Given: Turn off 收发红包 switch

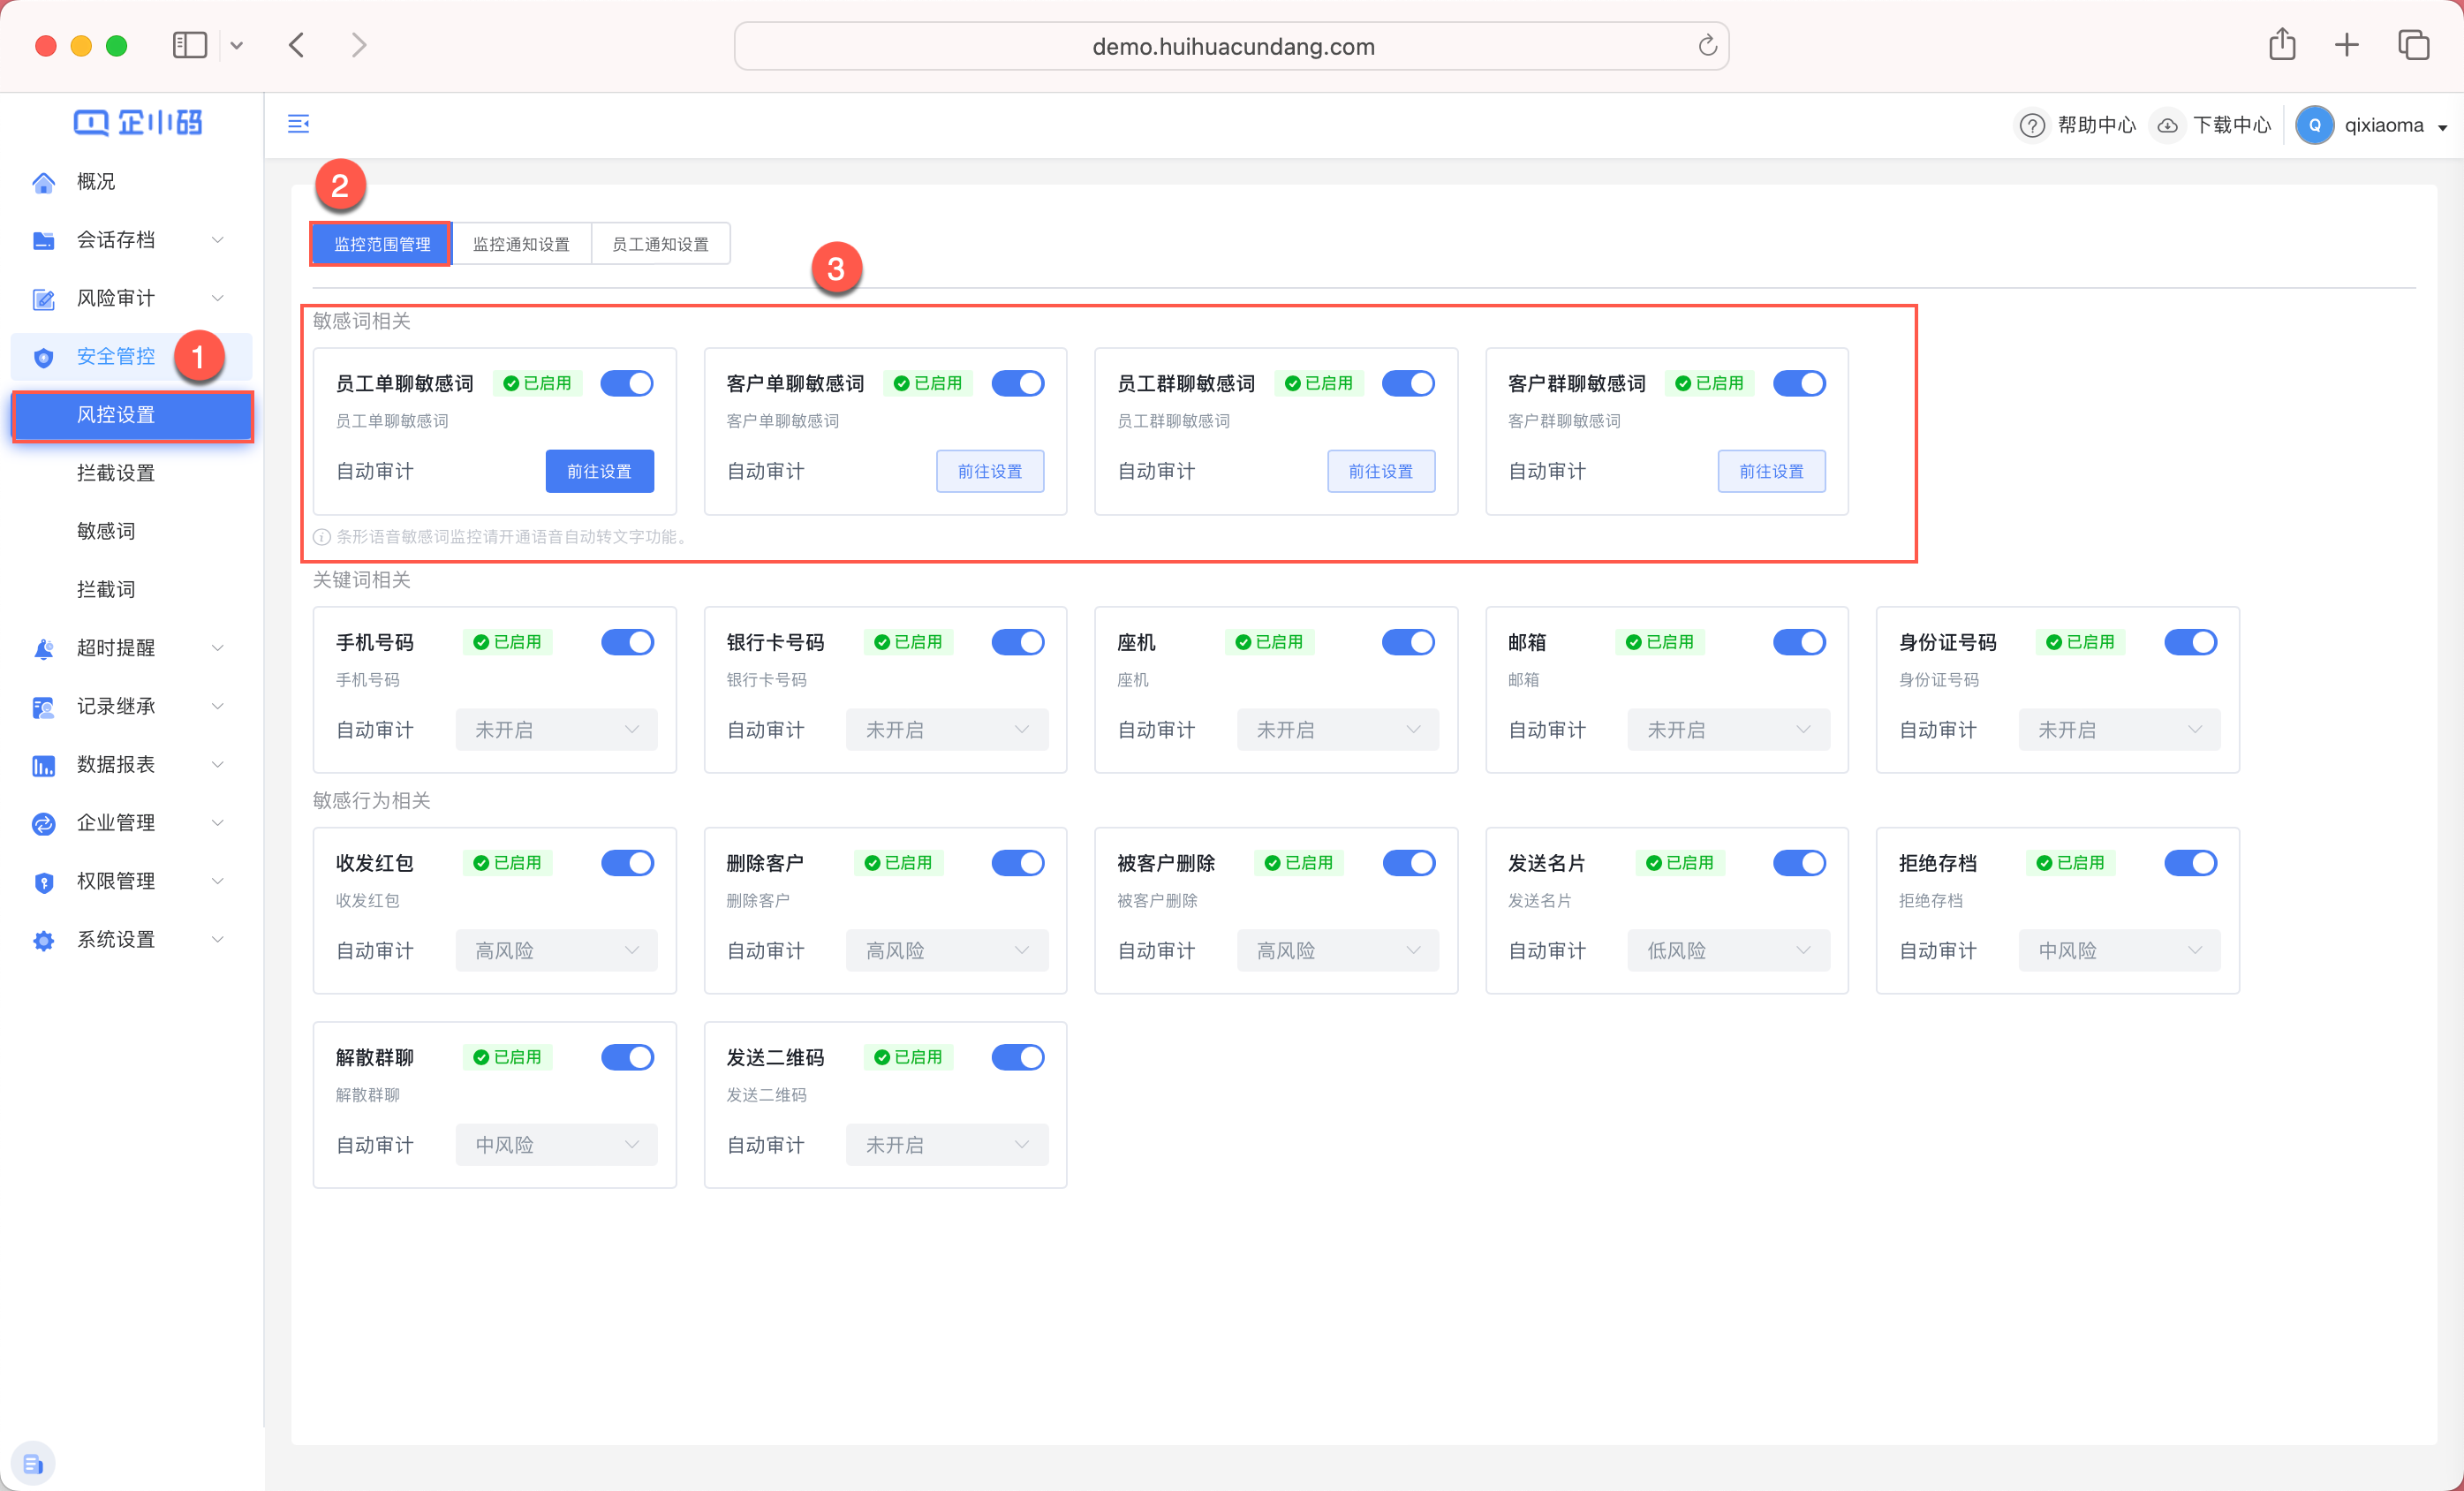Looking at the screenshot, I should click(627, 863).
